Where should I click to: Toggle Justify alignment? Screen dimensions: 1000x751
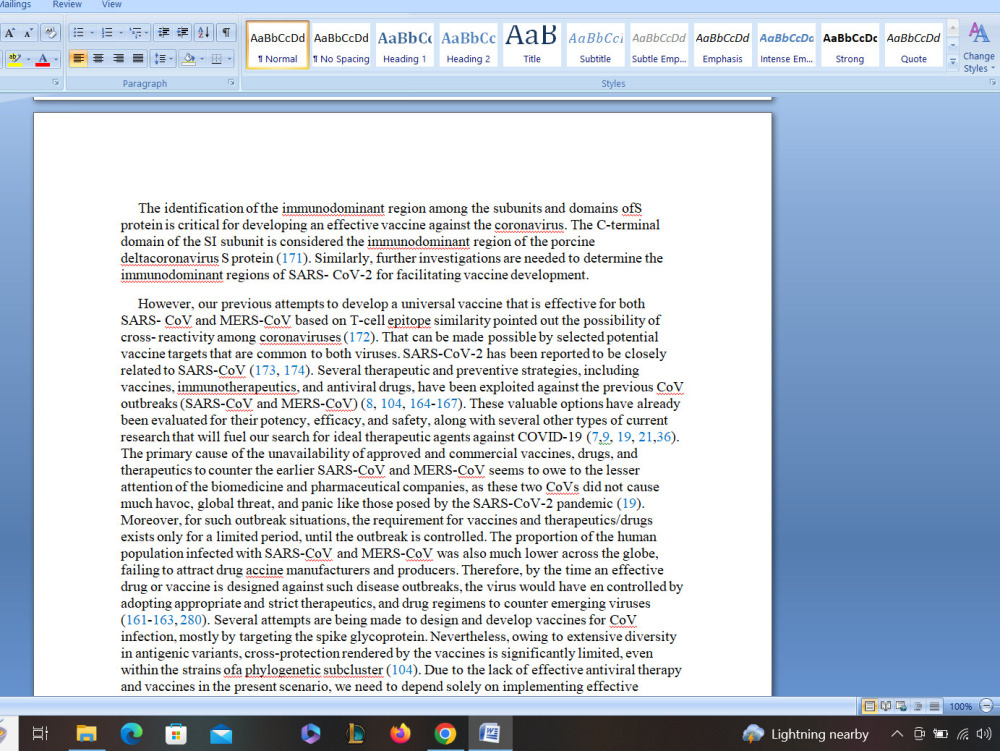click(138, 59)
